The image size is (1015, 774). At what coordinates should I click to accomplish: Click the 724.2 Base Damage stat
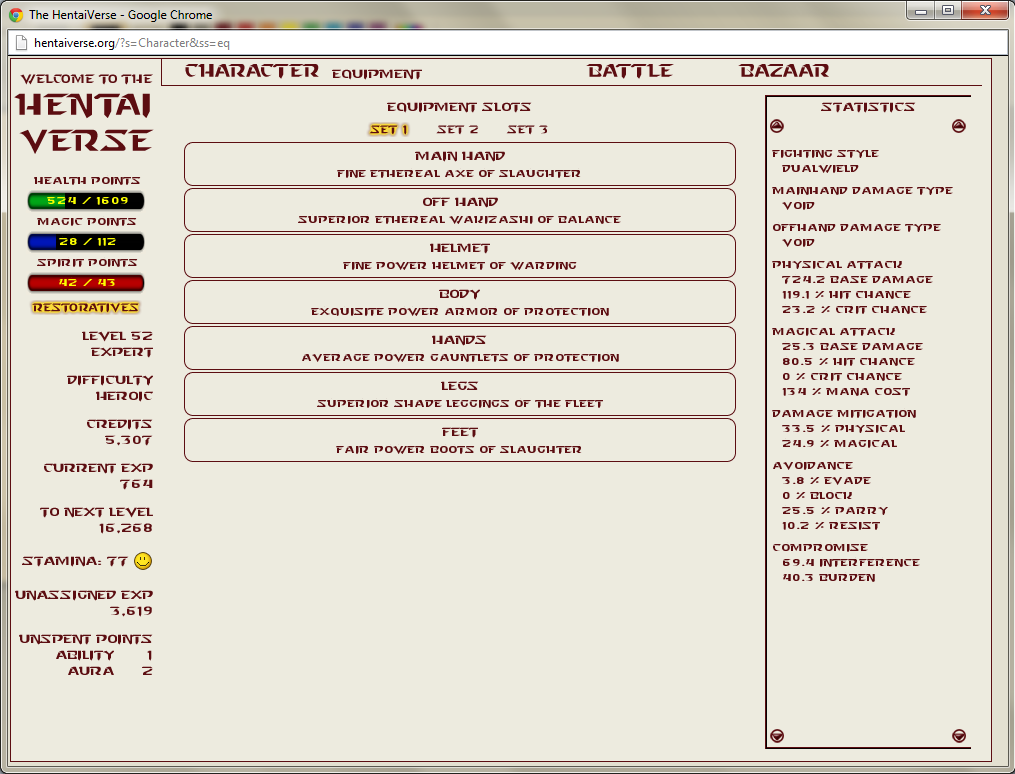click(857, 280)
